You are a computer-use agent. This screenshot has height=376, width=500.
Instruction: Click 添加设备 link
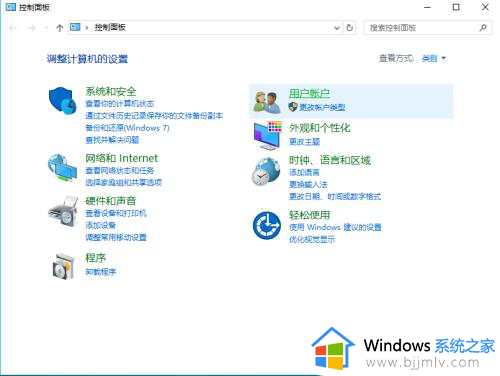click(x=101, y=225)
